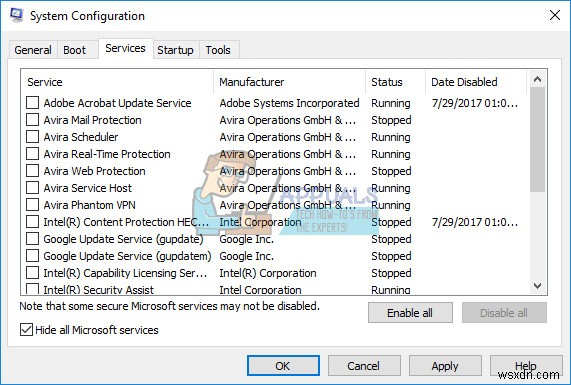Enable Avira Phantom VPN checkbox
This screenshot has width=571, height=385.
point(32,205)
